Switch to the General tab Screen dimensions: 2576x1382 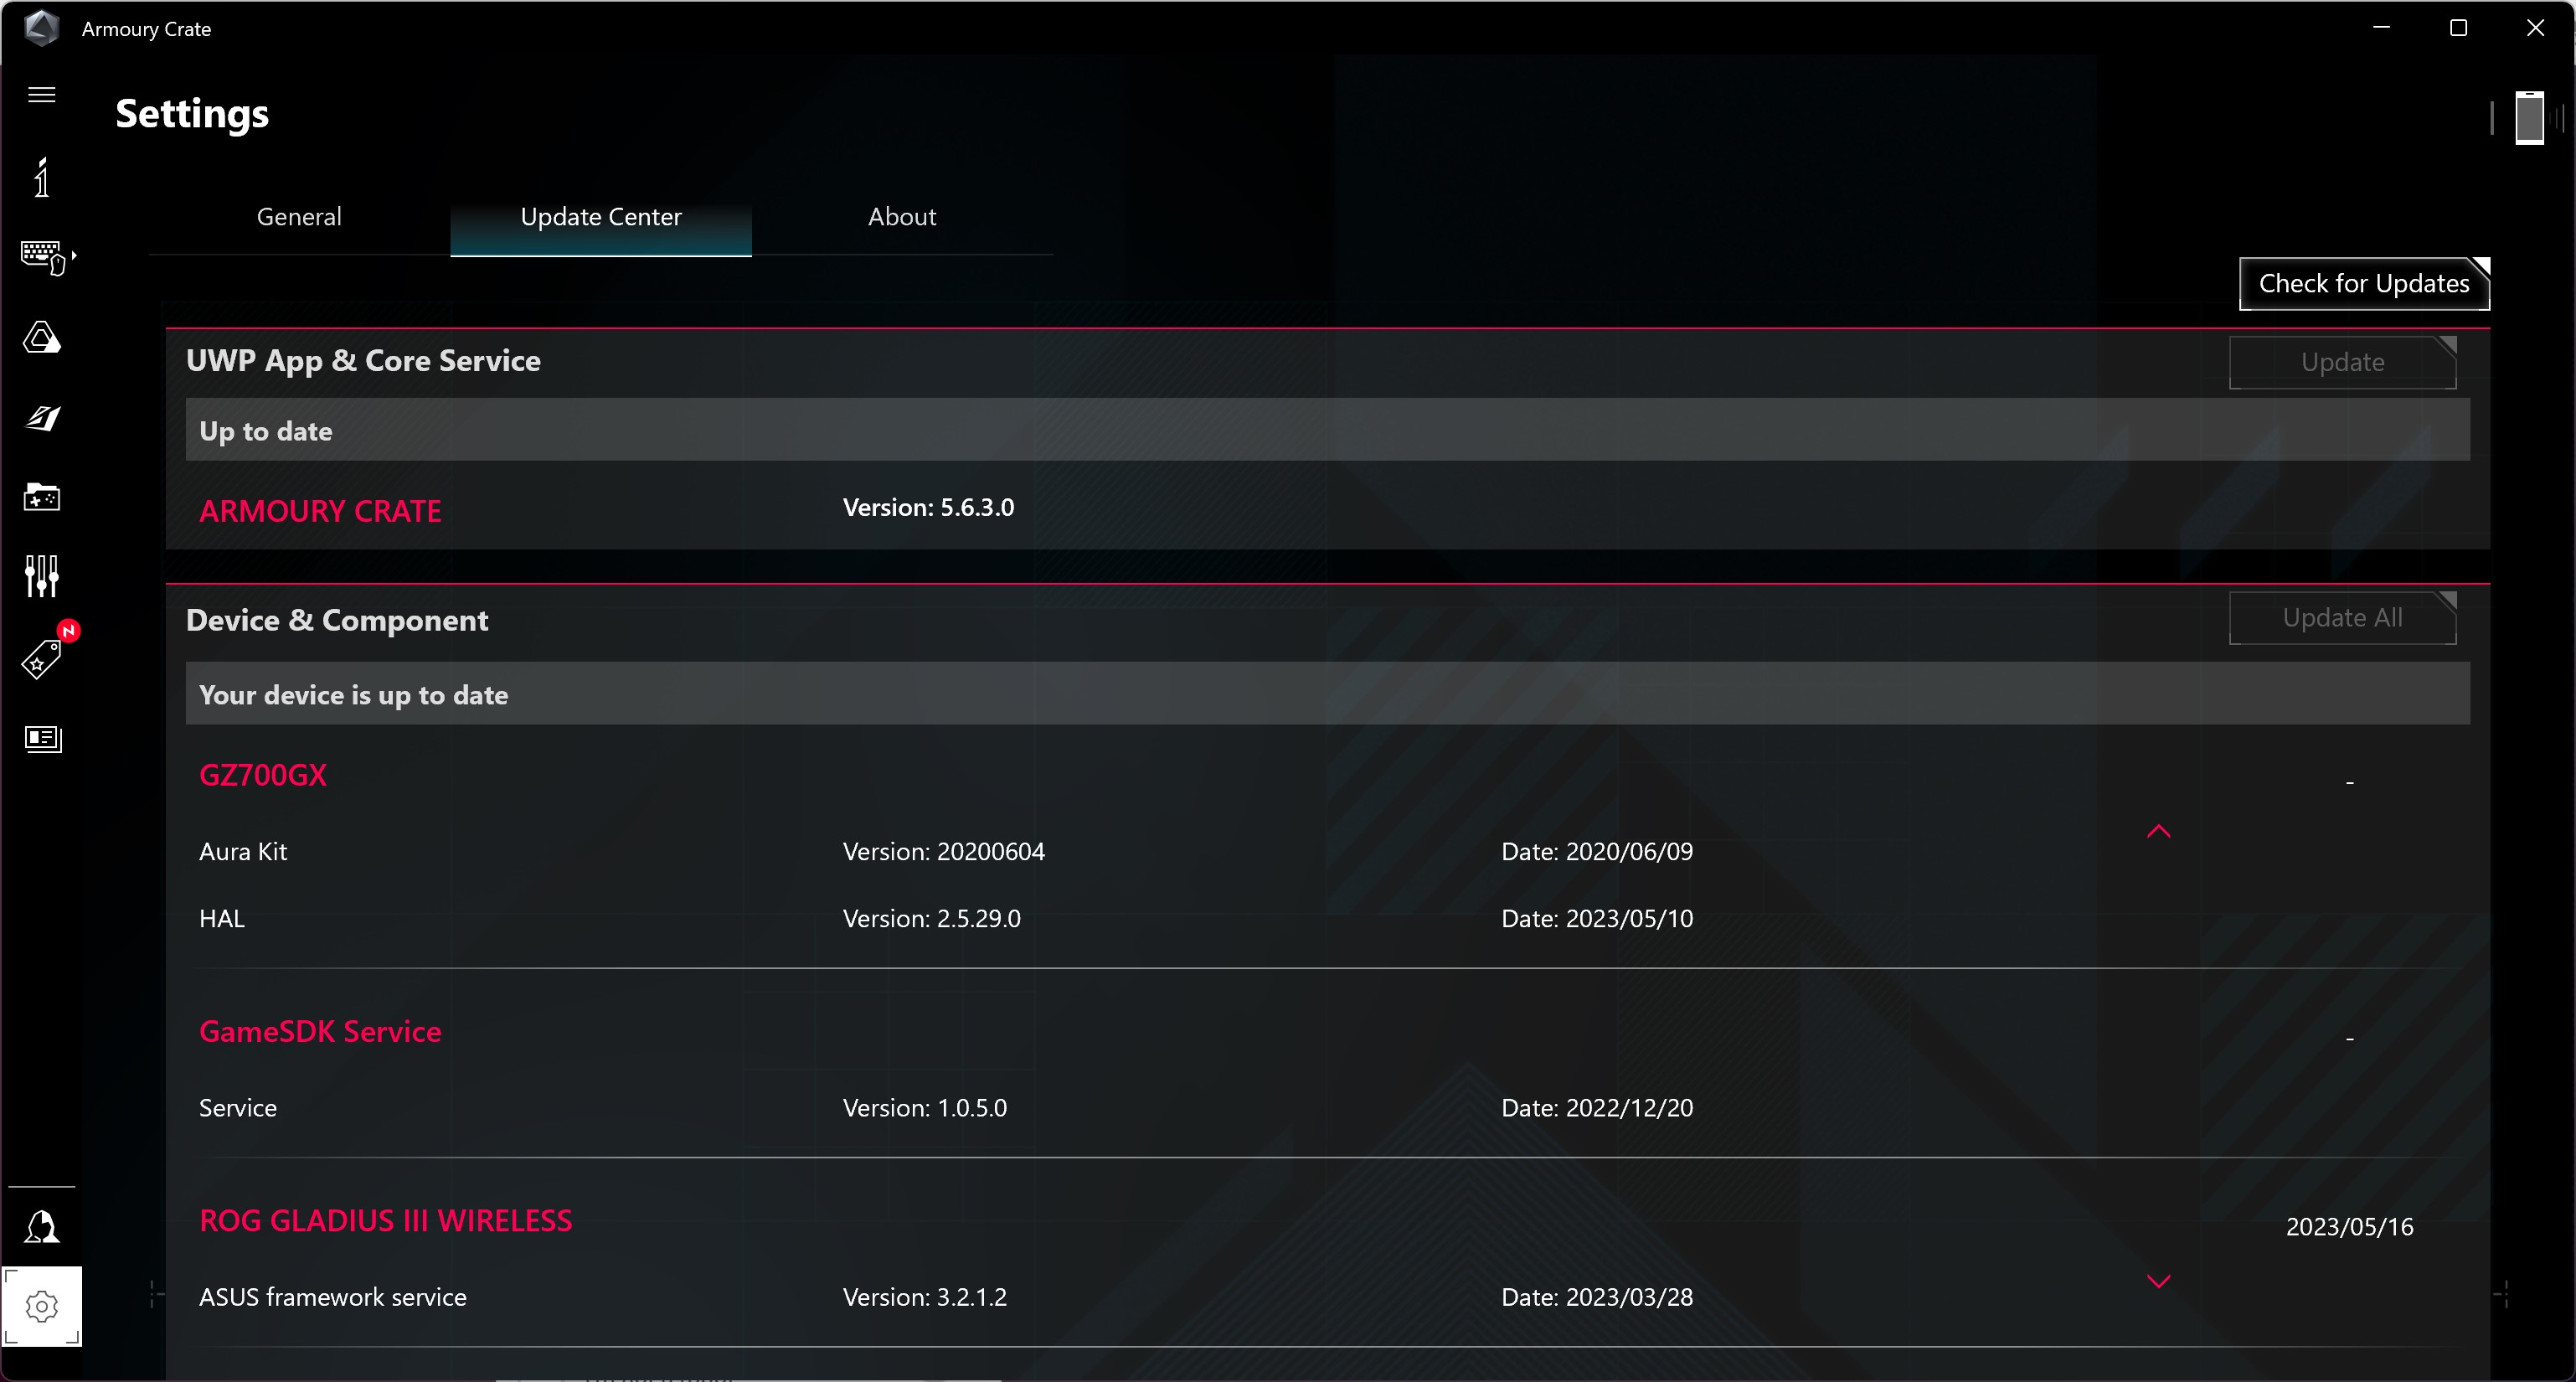[298, 216]
